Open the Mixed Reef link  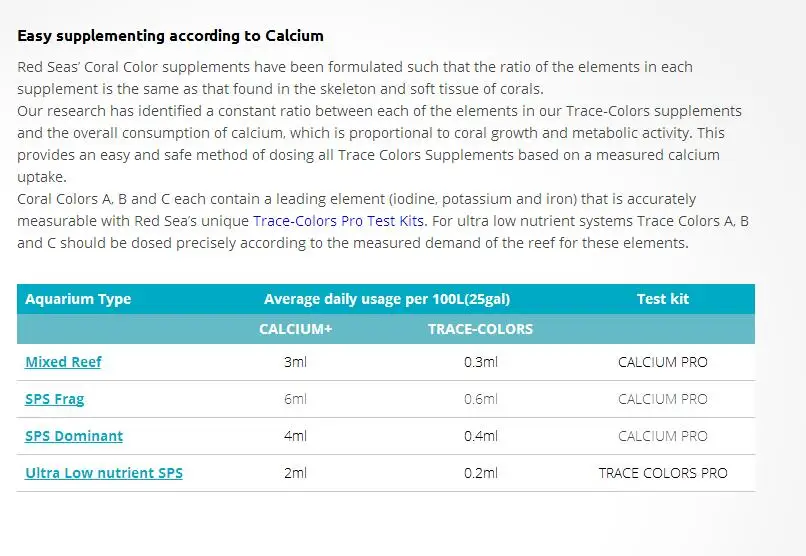coord(63,362)
